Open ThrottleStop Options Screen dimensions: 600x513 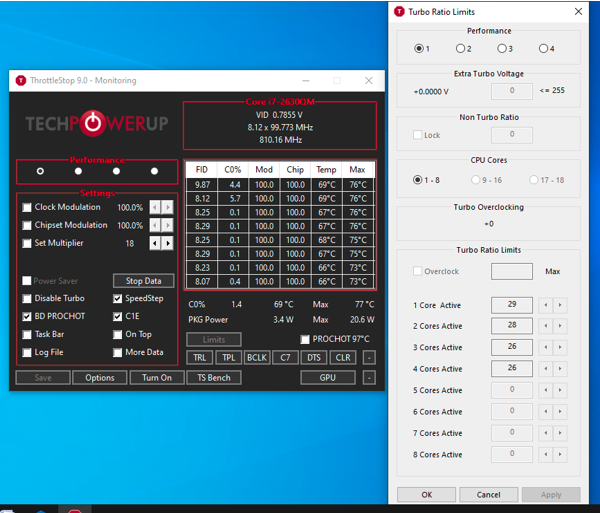point(99,378)
